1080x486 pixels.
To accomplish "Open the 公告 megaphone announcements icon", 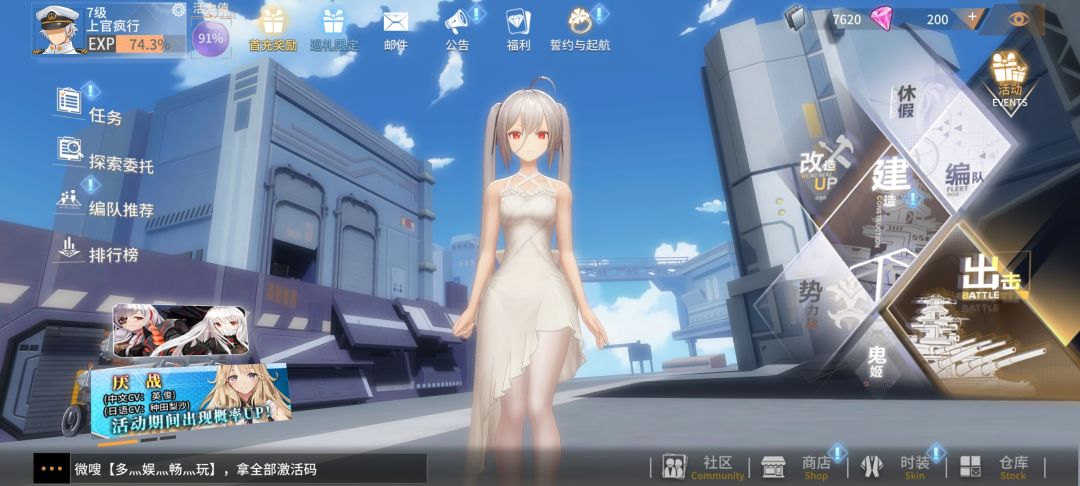I will (457, 22).
